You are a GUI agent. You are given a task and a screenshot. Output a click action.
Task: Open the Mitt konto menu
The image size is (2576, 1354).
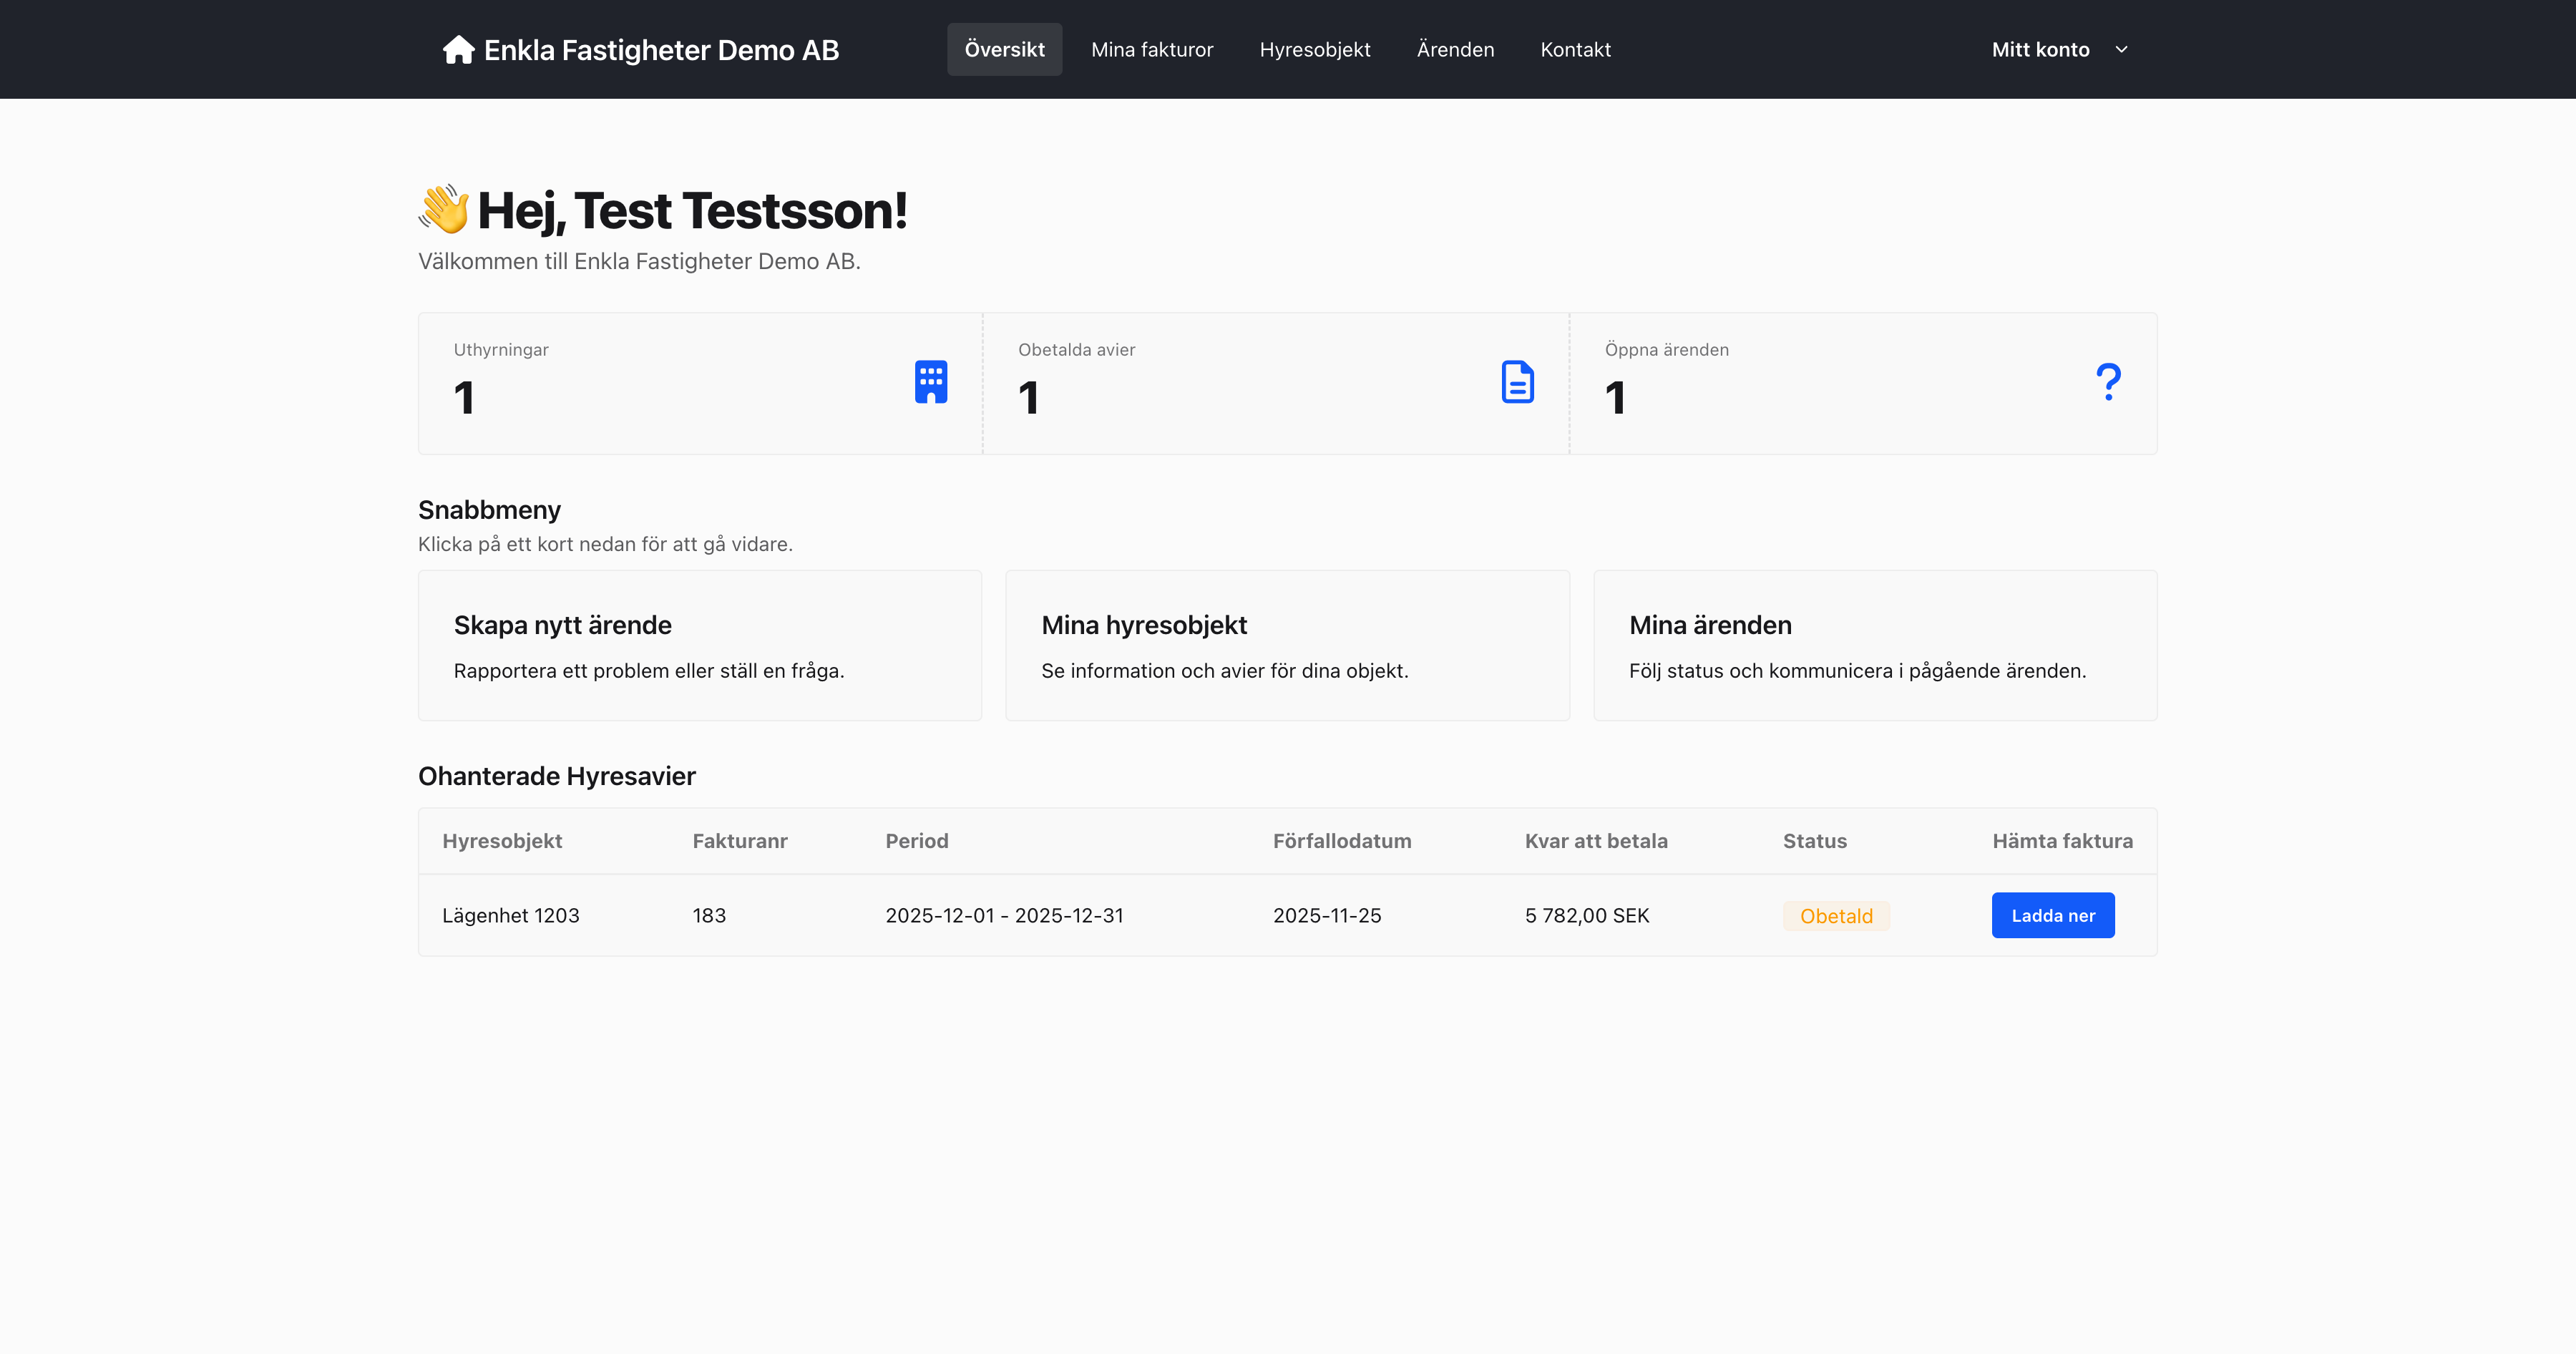(2040, 50)
